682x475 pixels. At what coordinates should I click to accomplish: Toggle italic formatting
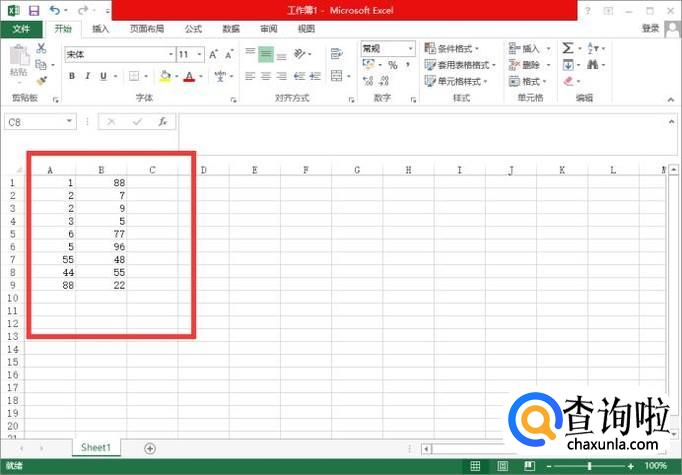(87, 76)
